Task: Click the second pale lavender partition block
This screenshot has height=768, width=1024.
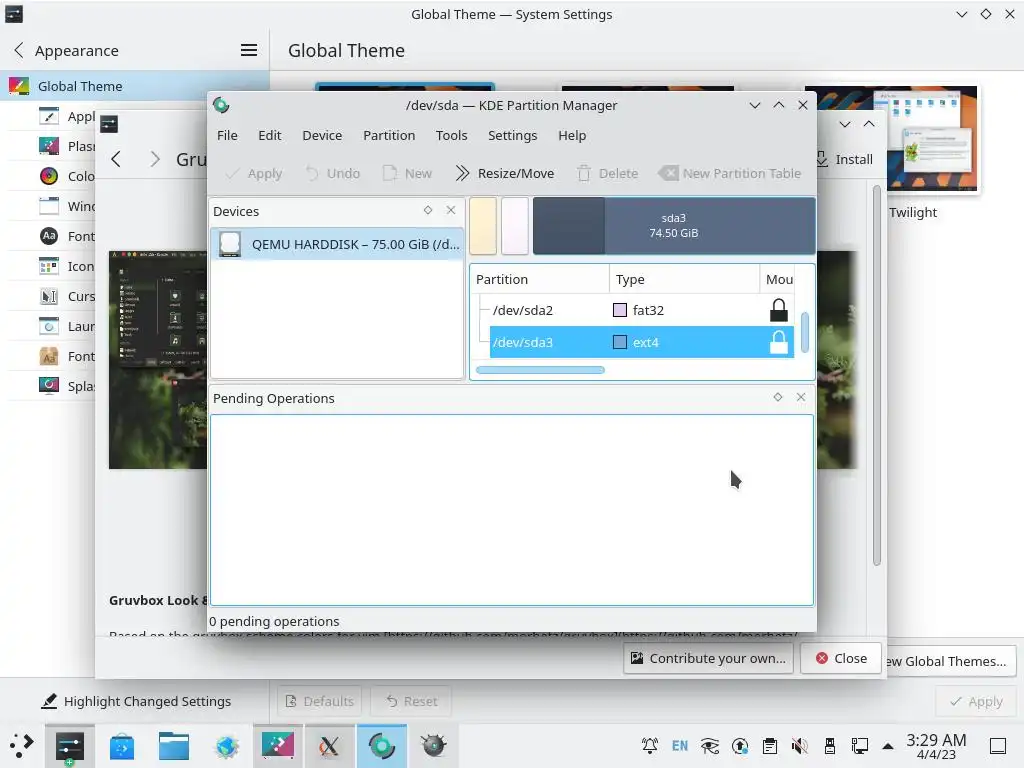Action: [x=515, y=225]
